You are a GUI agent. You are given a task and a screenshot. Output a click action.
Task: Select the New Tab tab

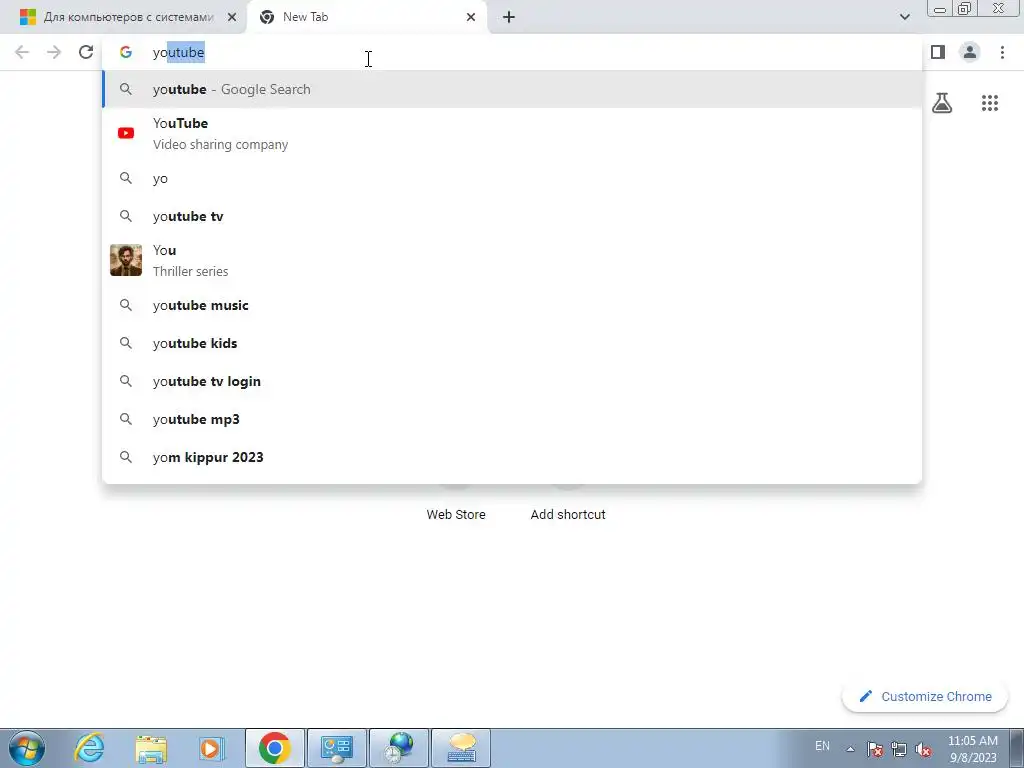click(367, 17)
